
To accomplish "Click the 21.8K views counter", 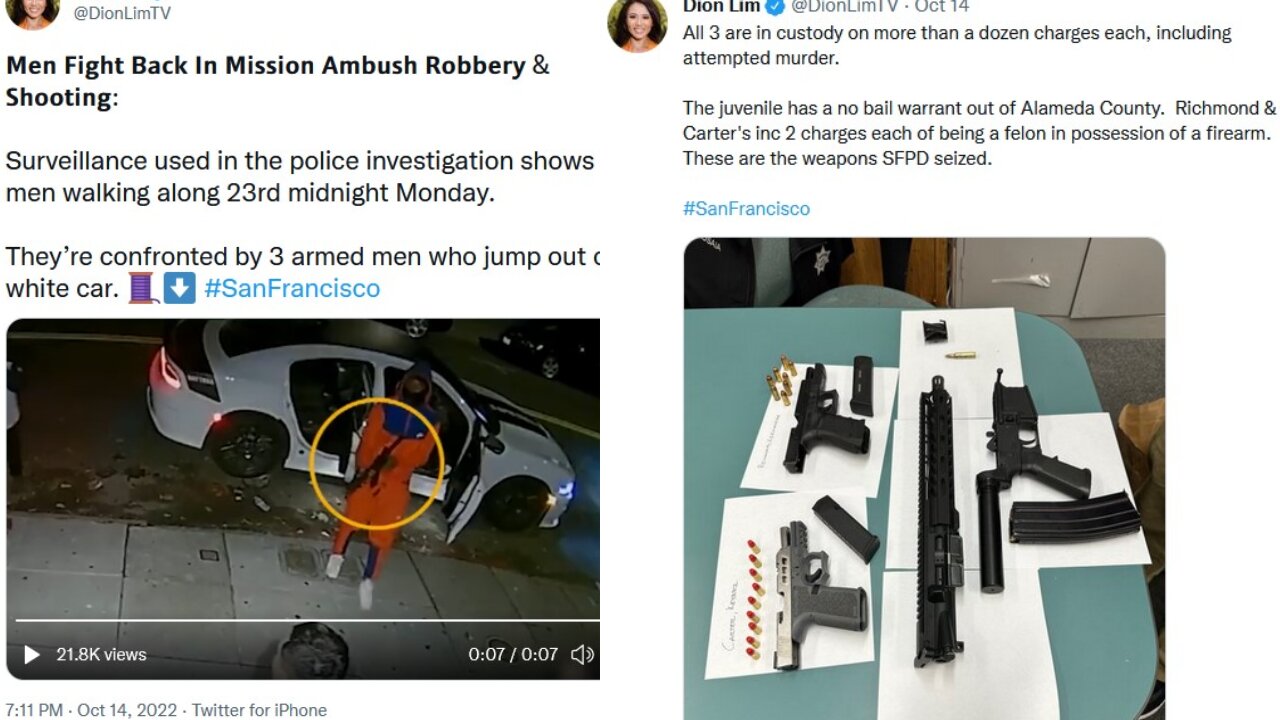I will tap(101, 655).
